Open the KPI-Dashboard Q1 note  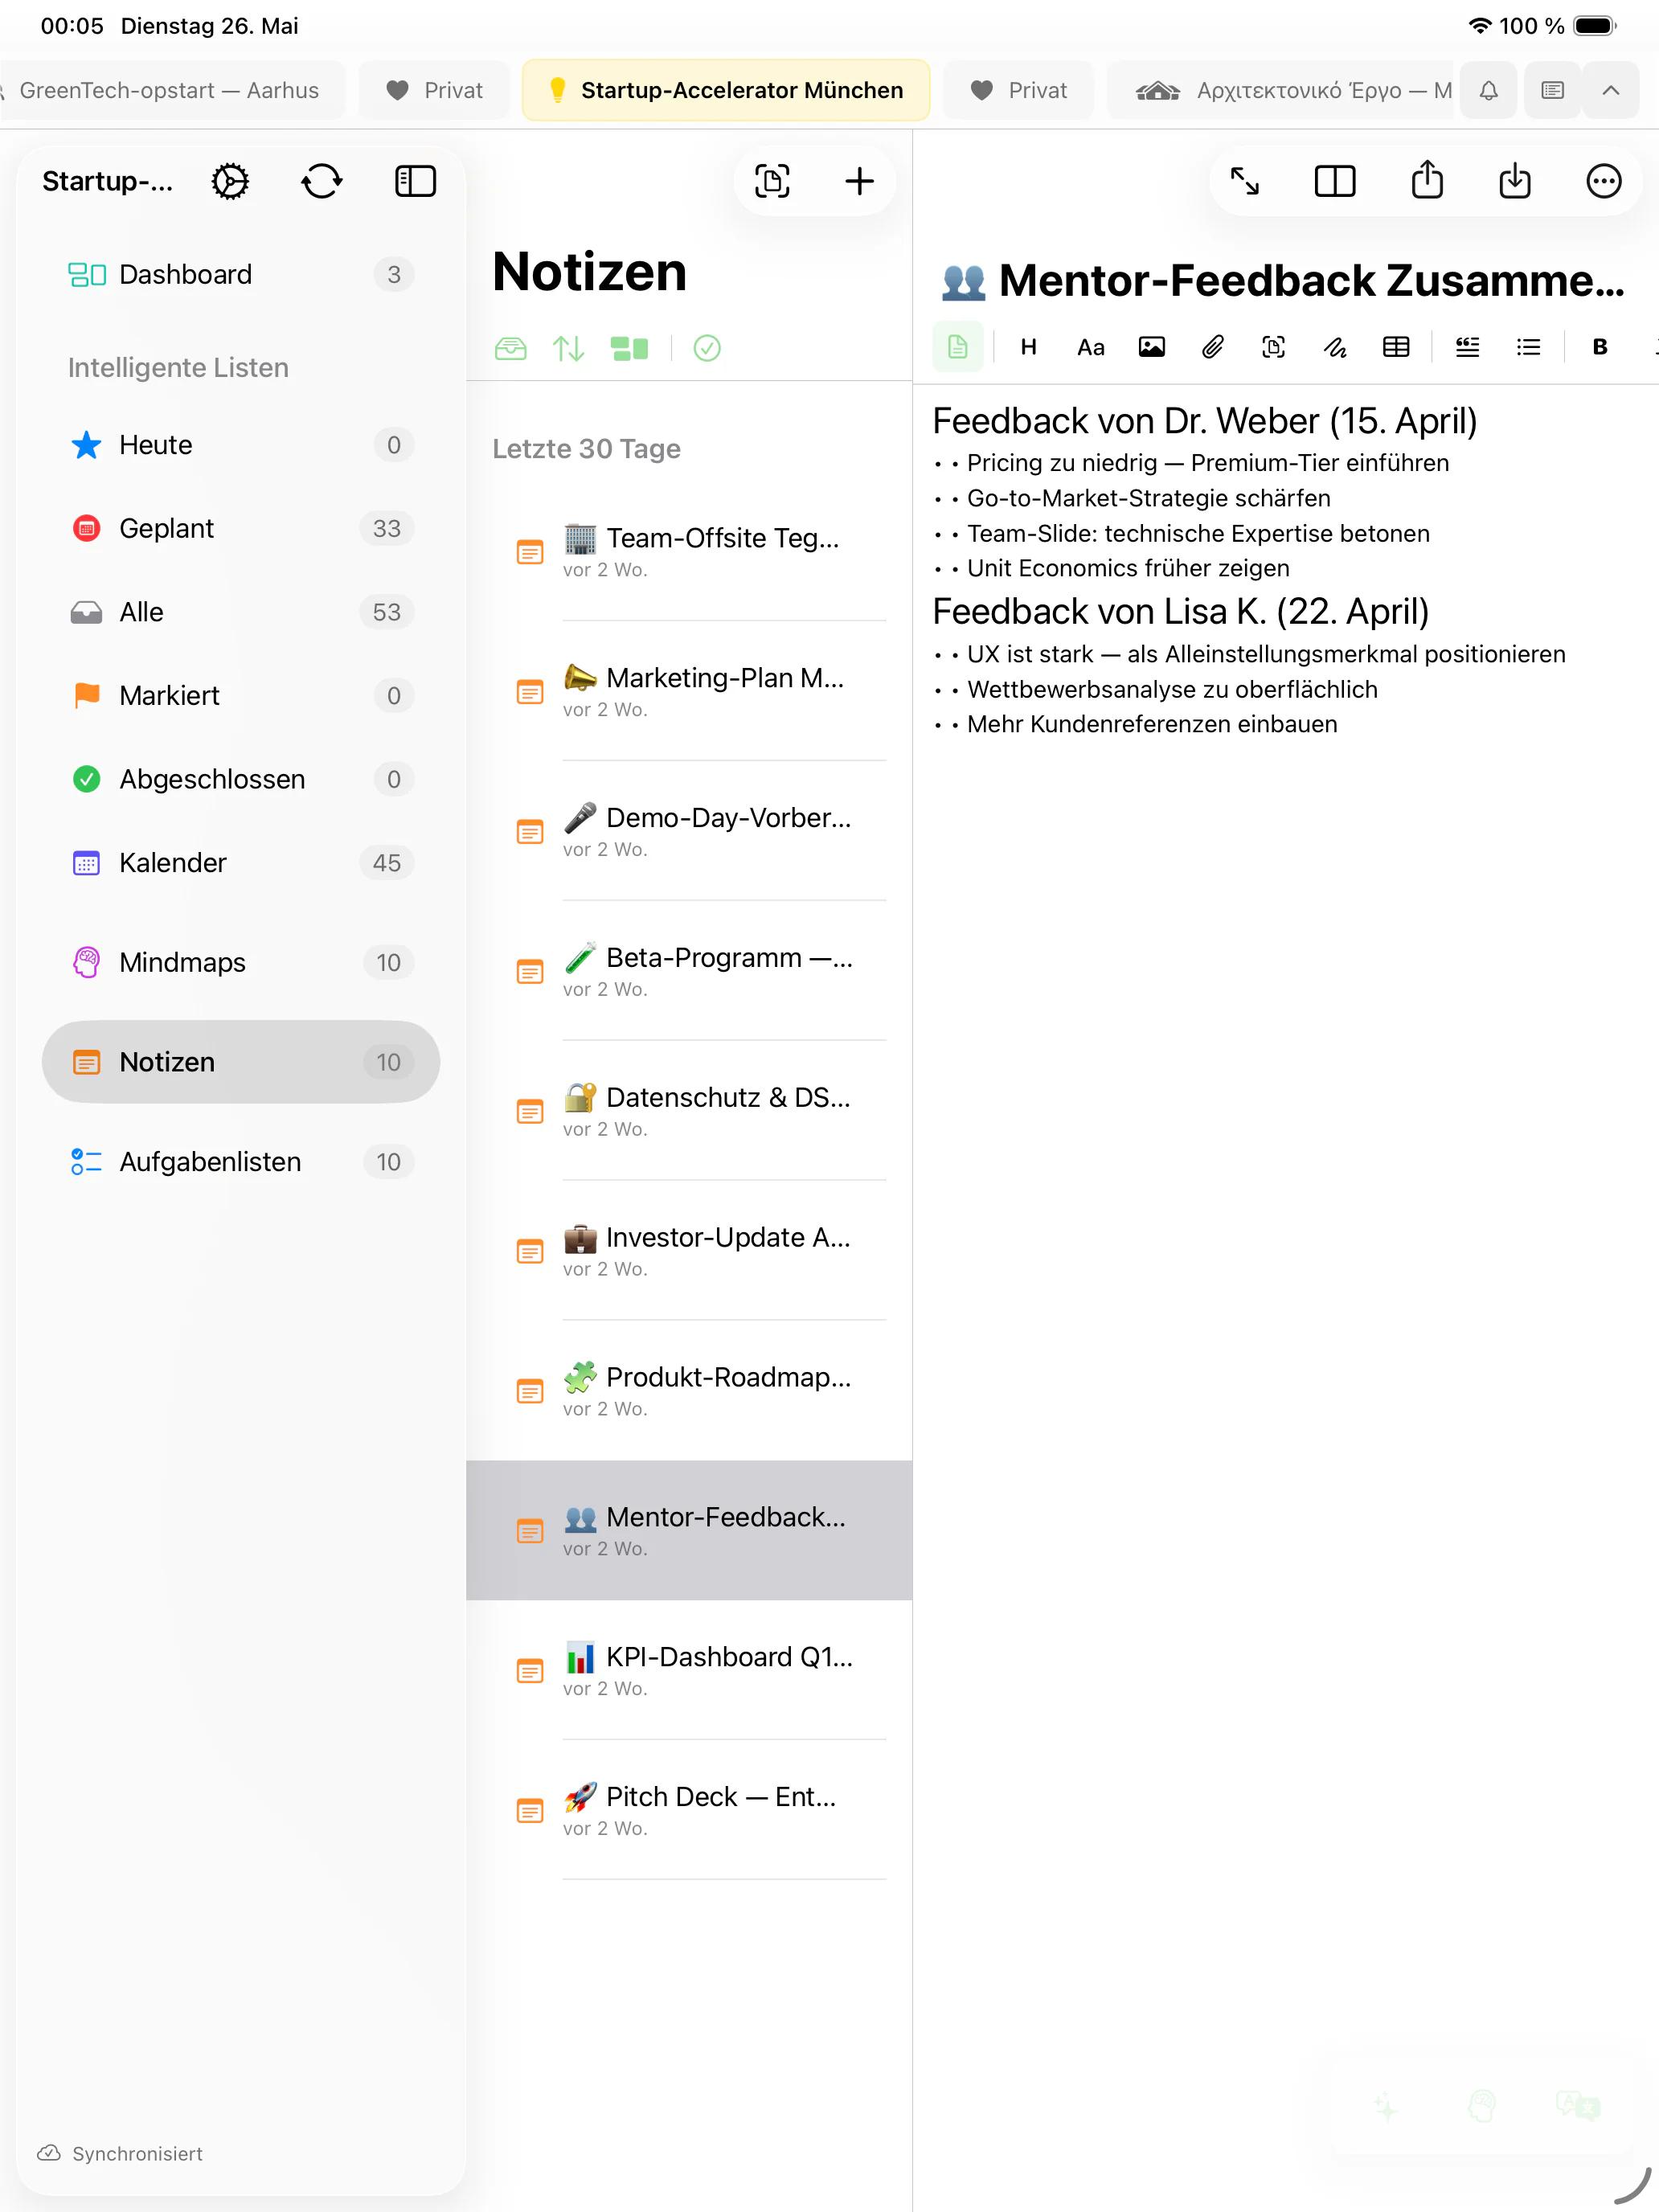pos(689,1671)
